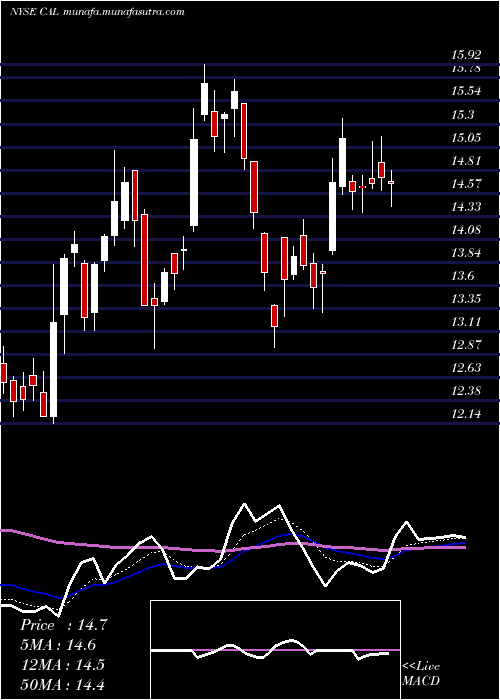
Task: Click the 15.3 price axis label
Action: coord(462,114)
